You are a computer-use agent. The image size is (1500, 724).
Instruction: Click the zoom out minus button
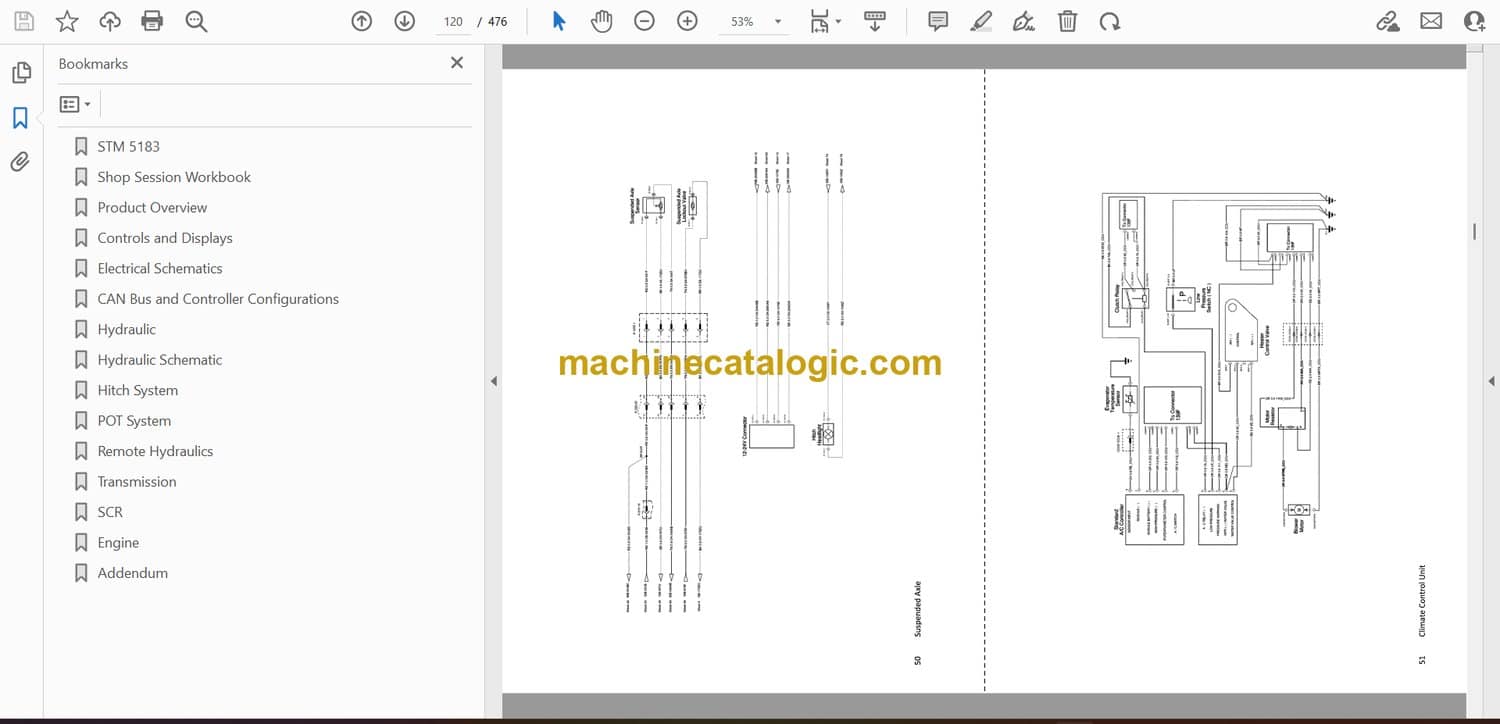tap(644, 21)
